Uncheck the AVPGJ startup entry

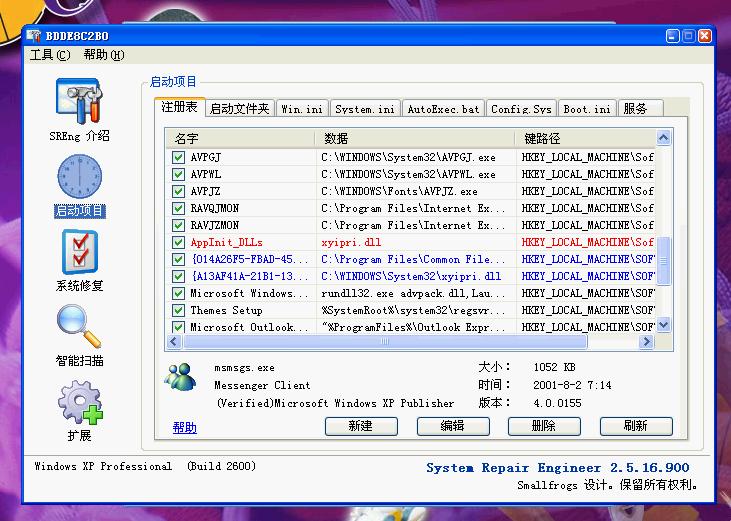click(178, 158)
